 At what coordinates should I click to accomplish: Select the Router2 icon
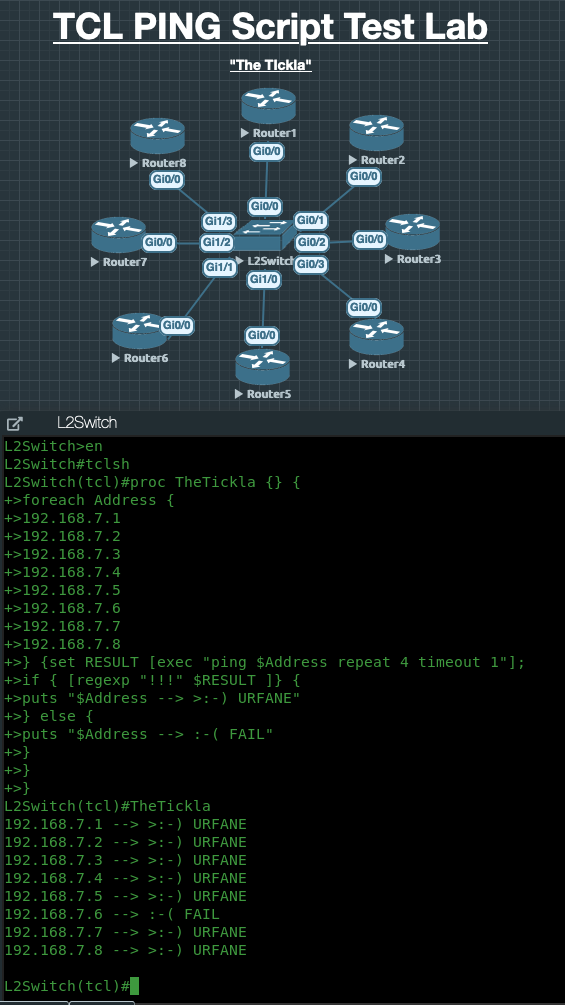pyautogui.click(x=377, y=133)
